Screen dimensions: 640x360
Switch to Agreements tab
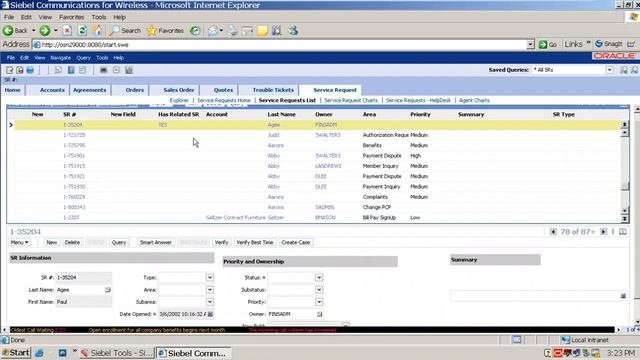[x=89, y=90]
